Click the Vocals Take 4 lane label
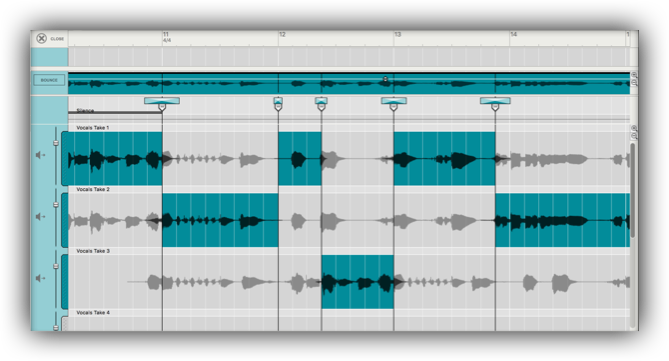 93,312
